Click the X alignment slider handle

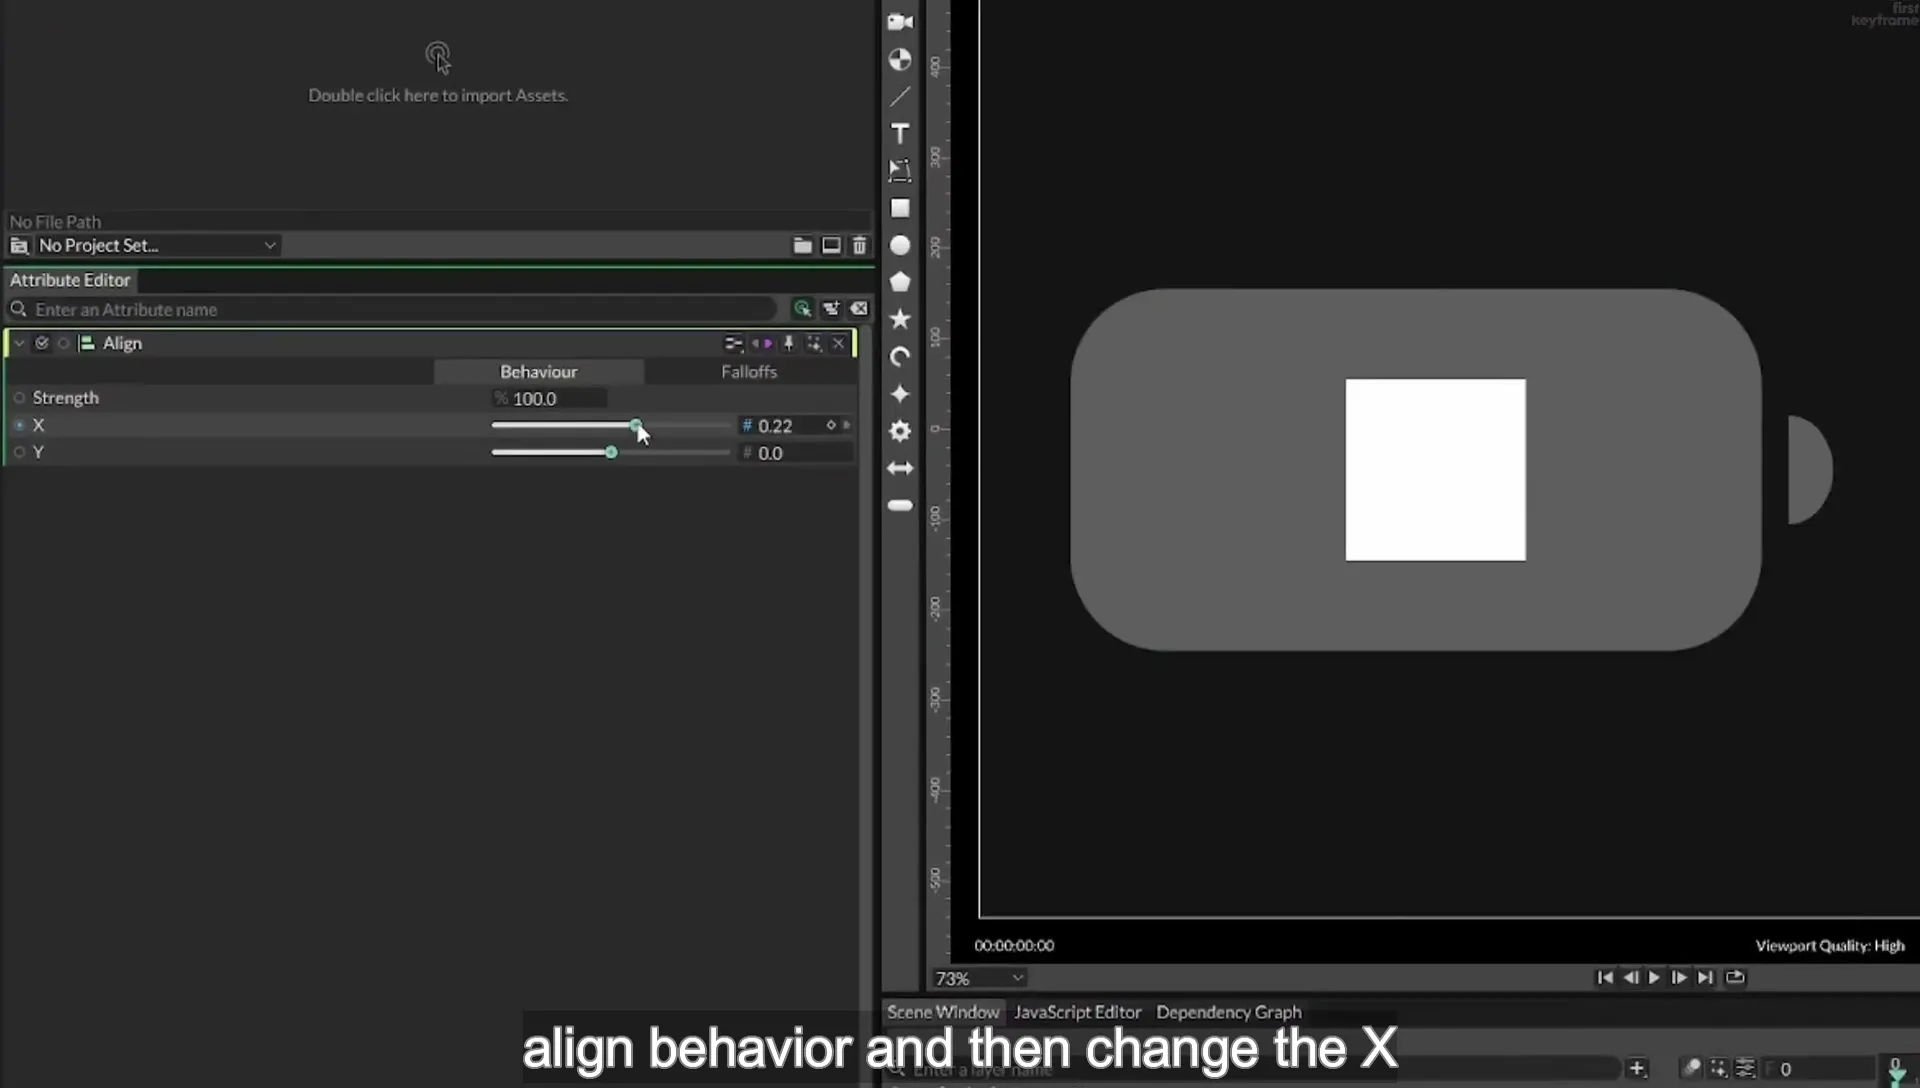(636, 425)
